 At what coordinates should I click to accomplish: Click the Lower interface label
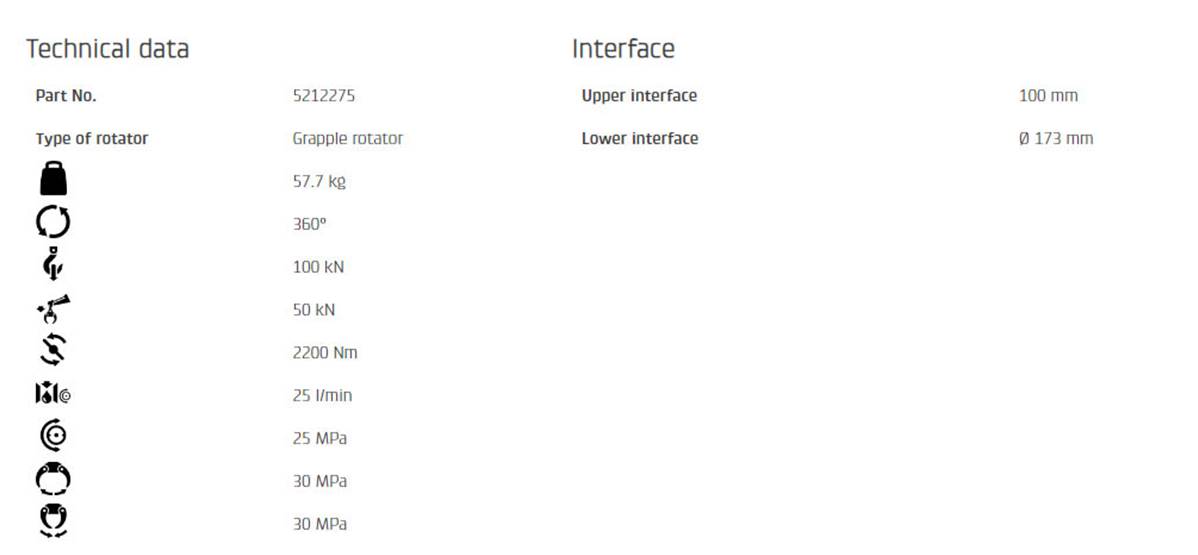[x=639, y=138]
